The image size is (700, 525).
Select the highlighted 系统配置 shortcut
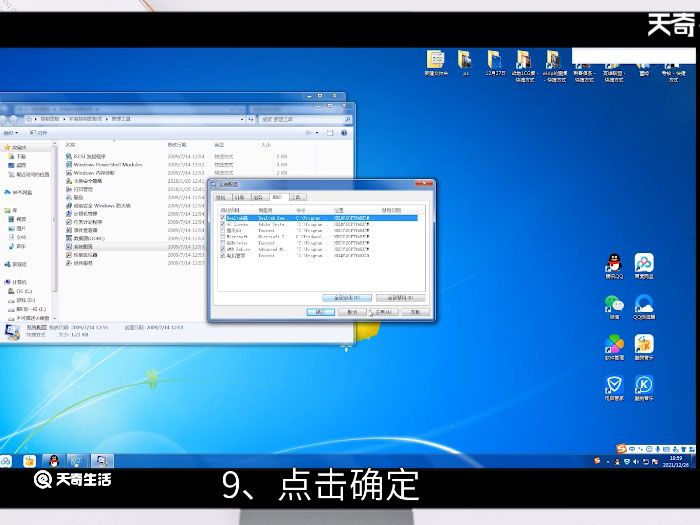click(79, 246)
